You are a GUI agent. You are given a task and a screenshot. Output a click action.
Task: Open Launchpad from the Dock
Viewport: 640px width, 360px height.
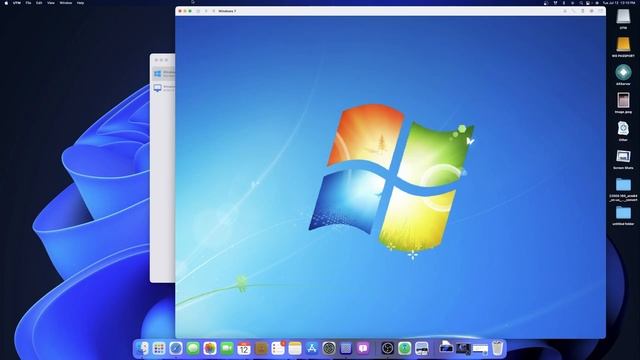[159, 348]
